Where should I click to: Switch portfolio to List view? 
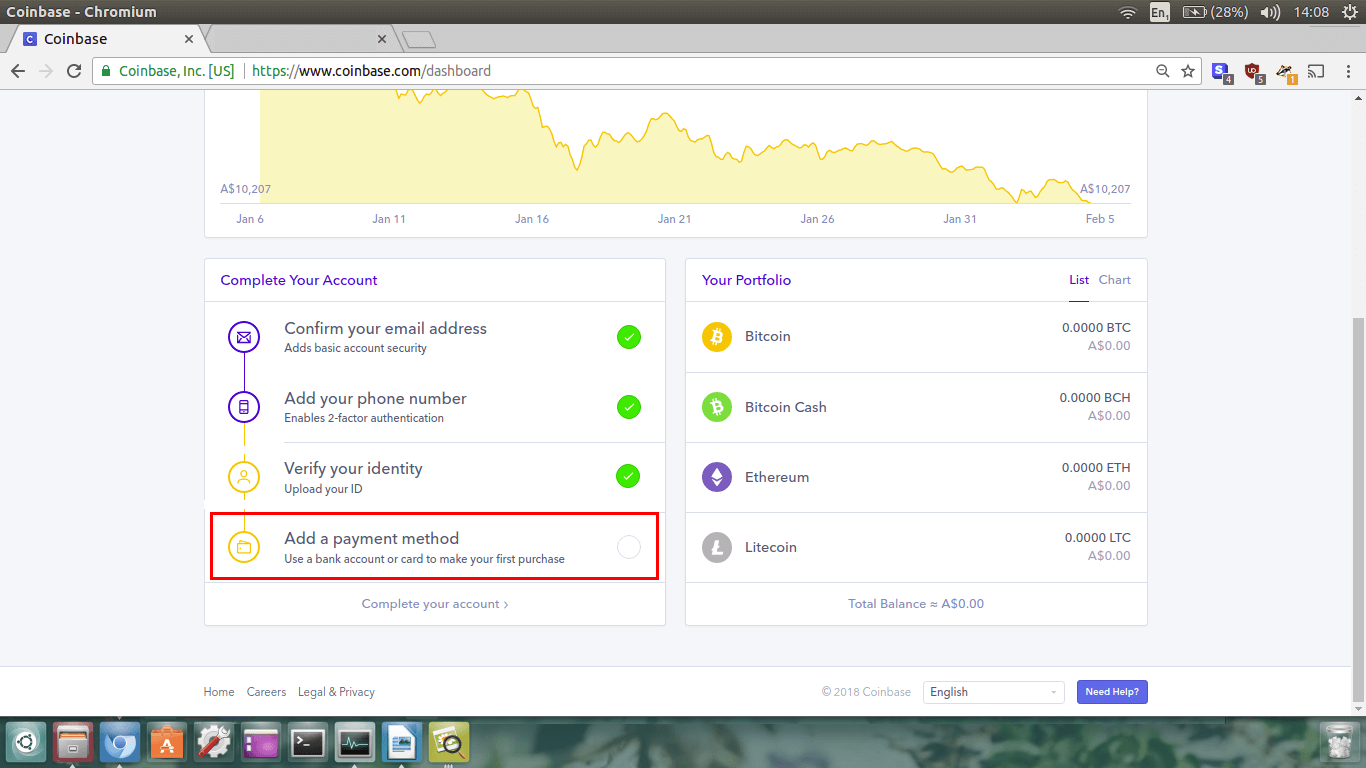tap(1078, 280)
